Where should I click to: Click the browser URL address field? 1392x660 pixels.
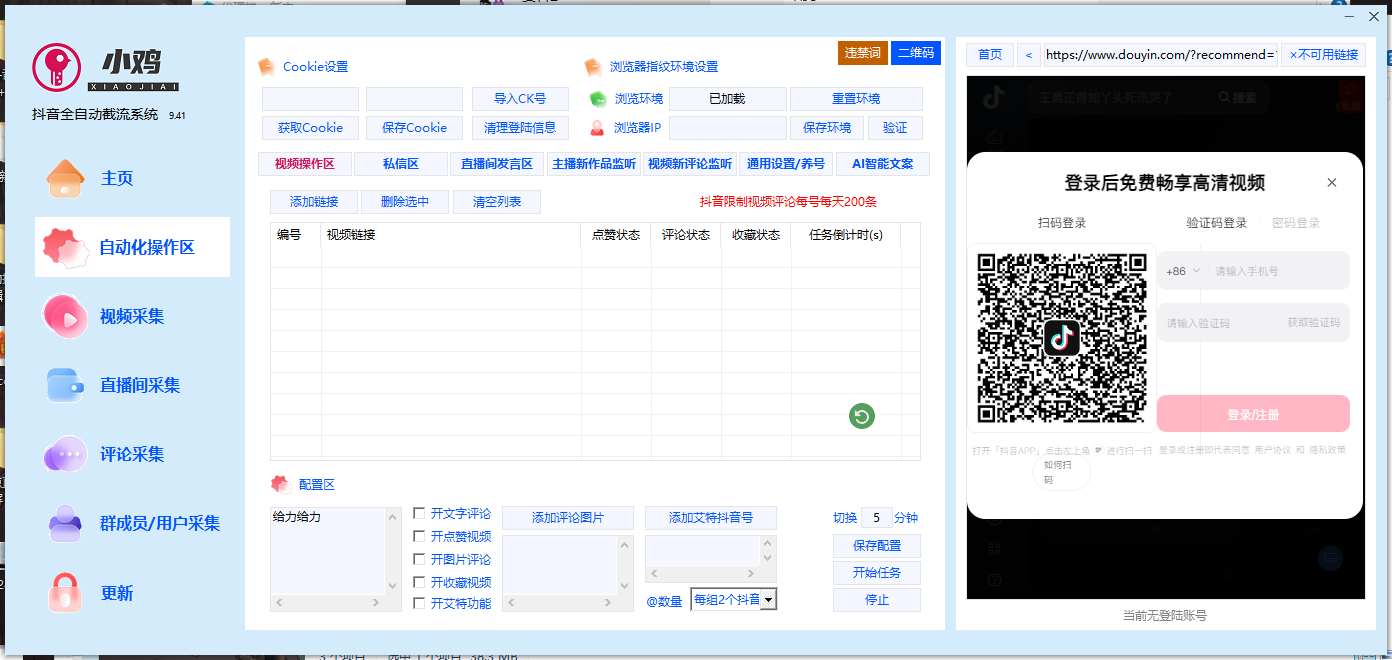click(x=1160, y=55)
